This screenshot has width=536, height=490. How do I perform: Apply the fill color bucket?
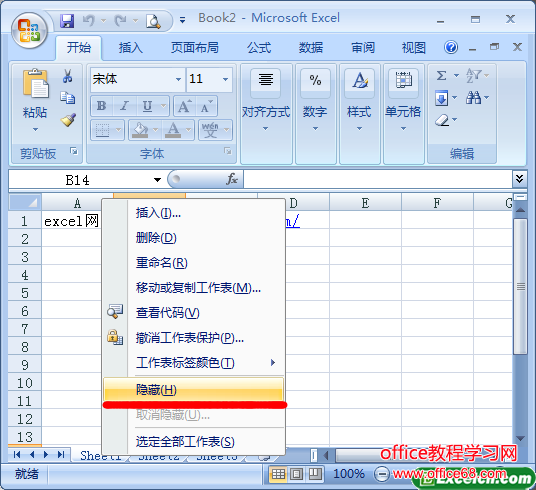[140, 130]
